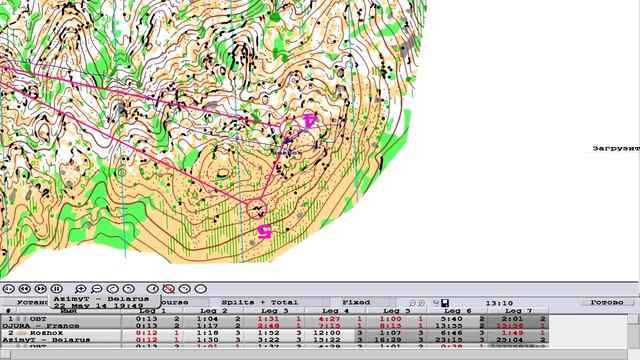Click the 2:01 split in Leg 7
640x360 pixels.
(x=512, y=319)
